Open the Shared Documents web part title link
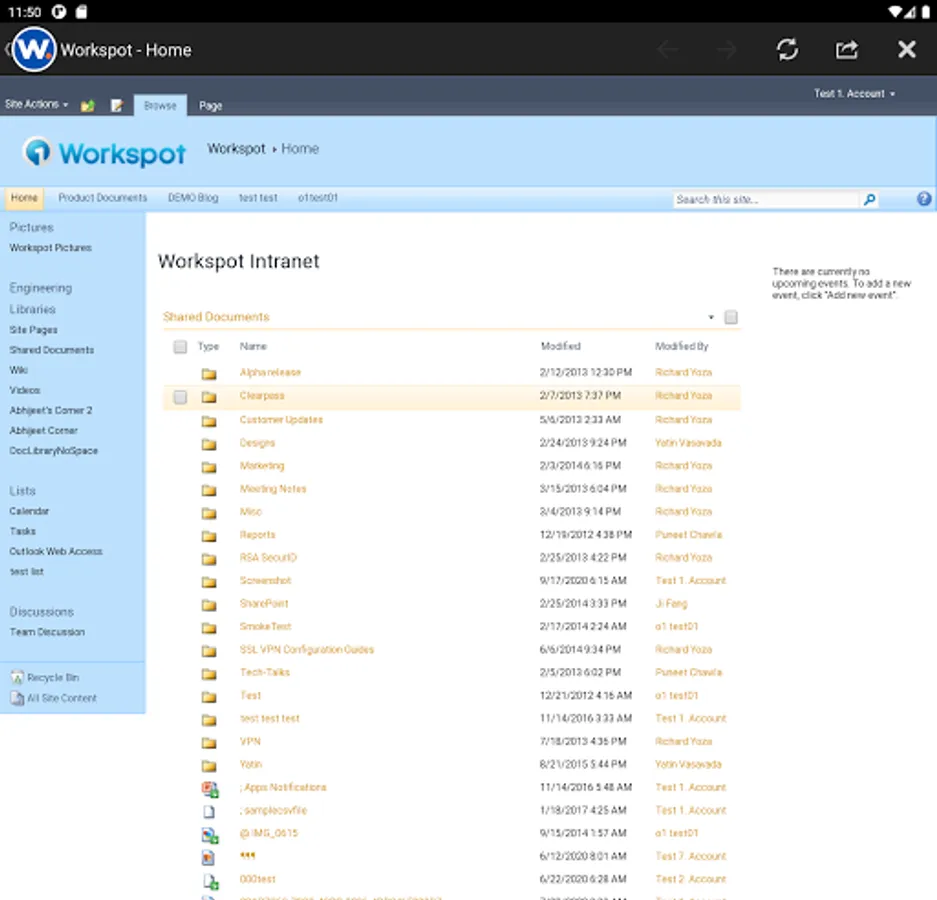937x900 pixels. pos(216,317)
